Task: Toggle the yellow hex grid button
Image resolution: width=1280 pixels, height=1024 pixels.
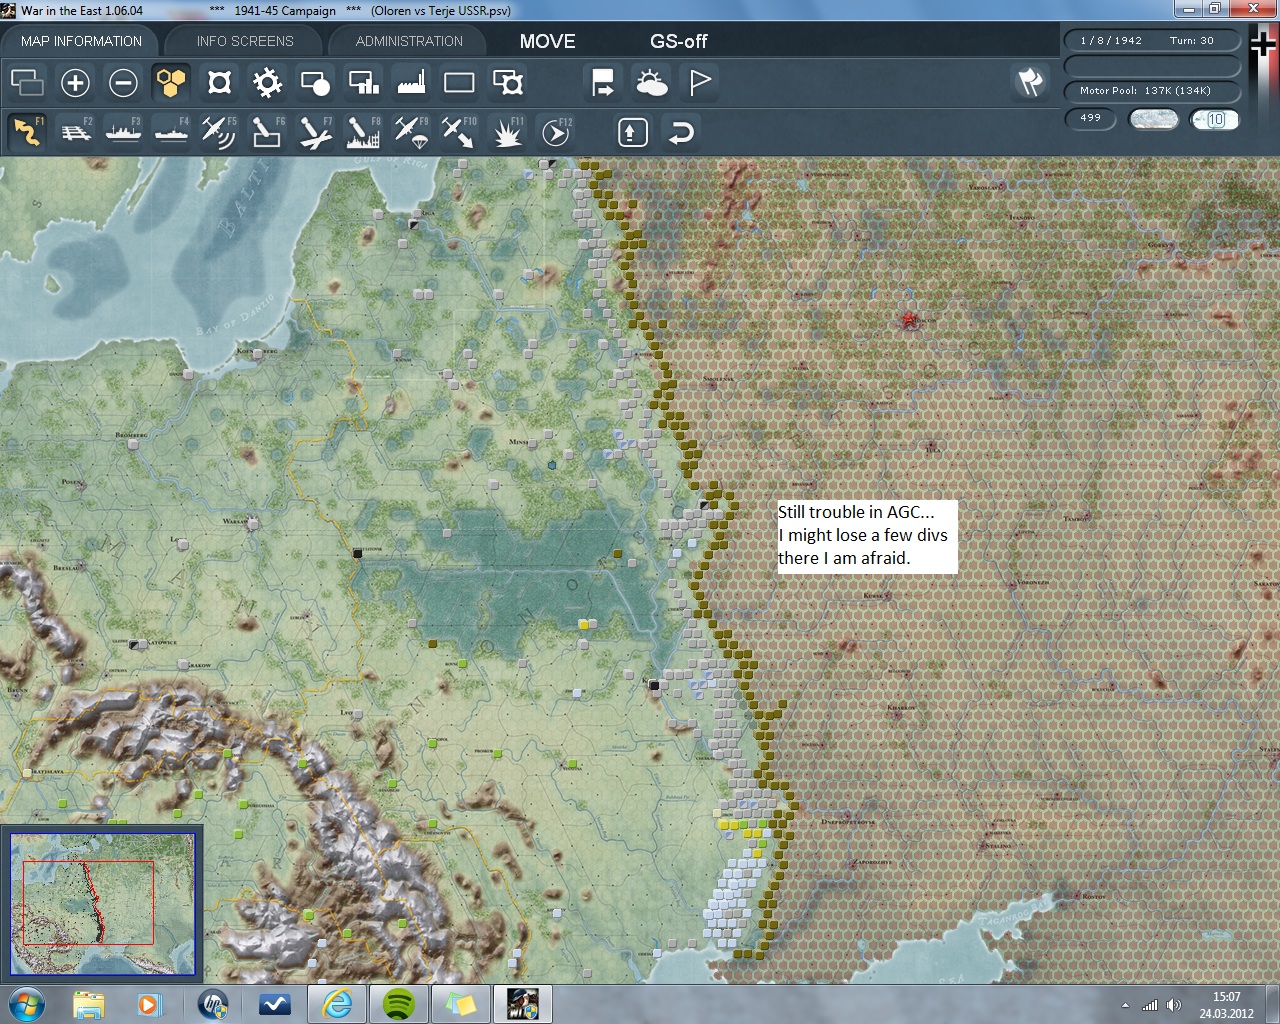Action: 171,83
